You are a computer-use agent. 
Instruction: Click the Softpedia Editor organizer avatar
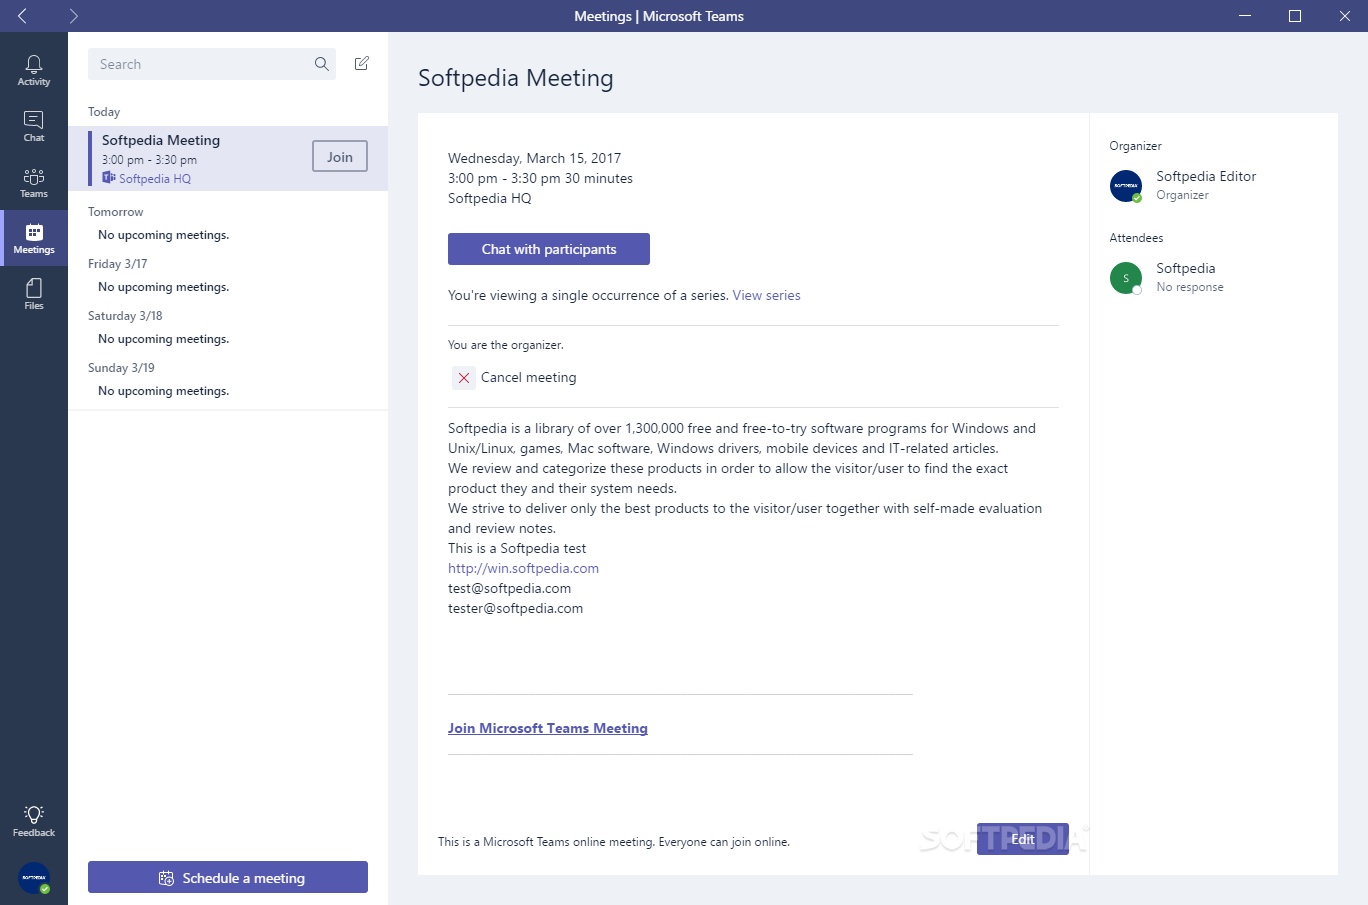pyautogui.click(x=1126, y=185)
